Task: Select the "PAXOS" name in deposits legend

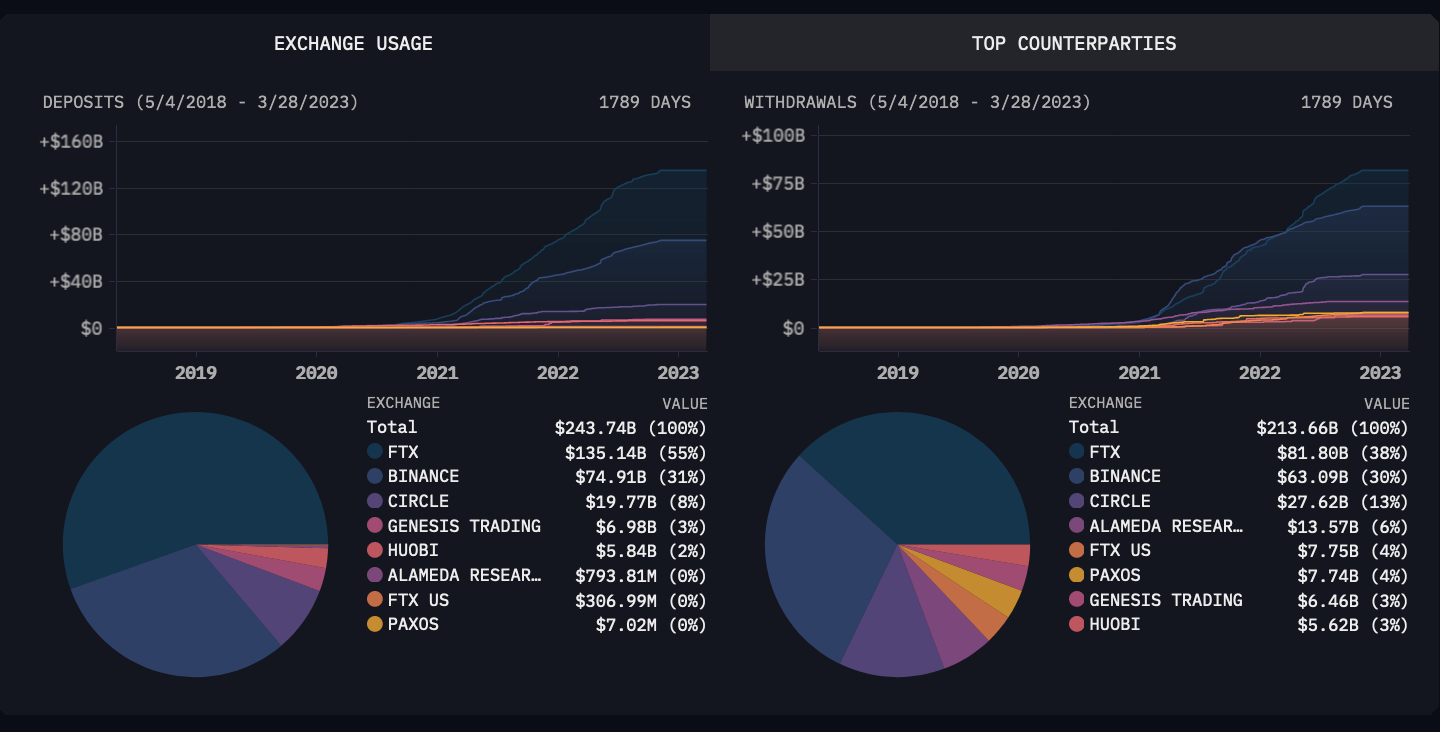Action: pos(413,624)
